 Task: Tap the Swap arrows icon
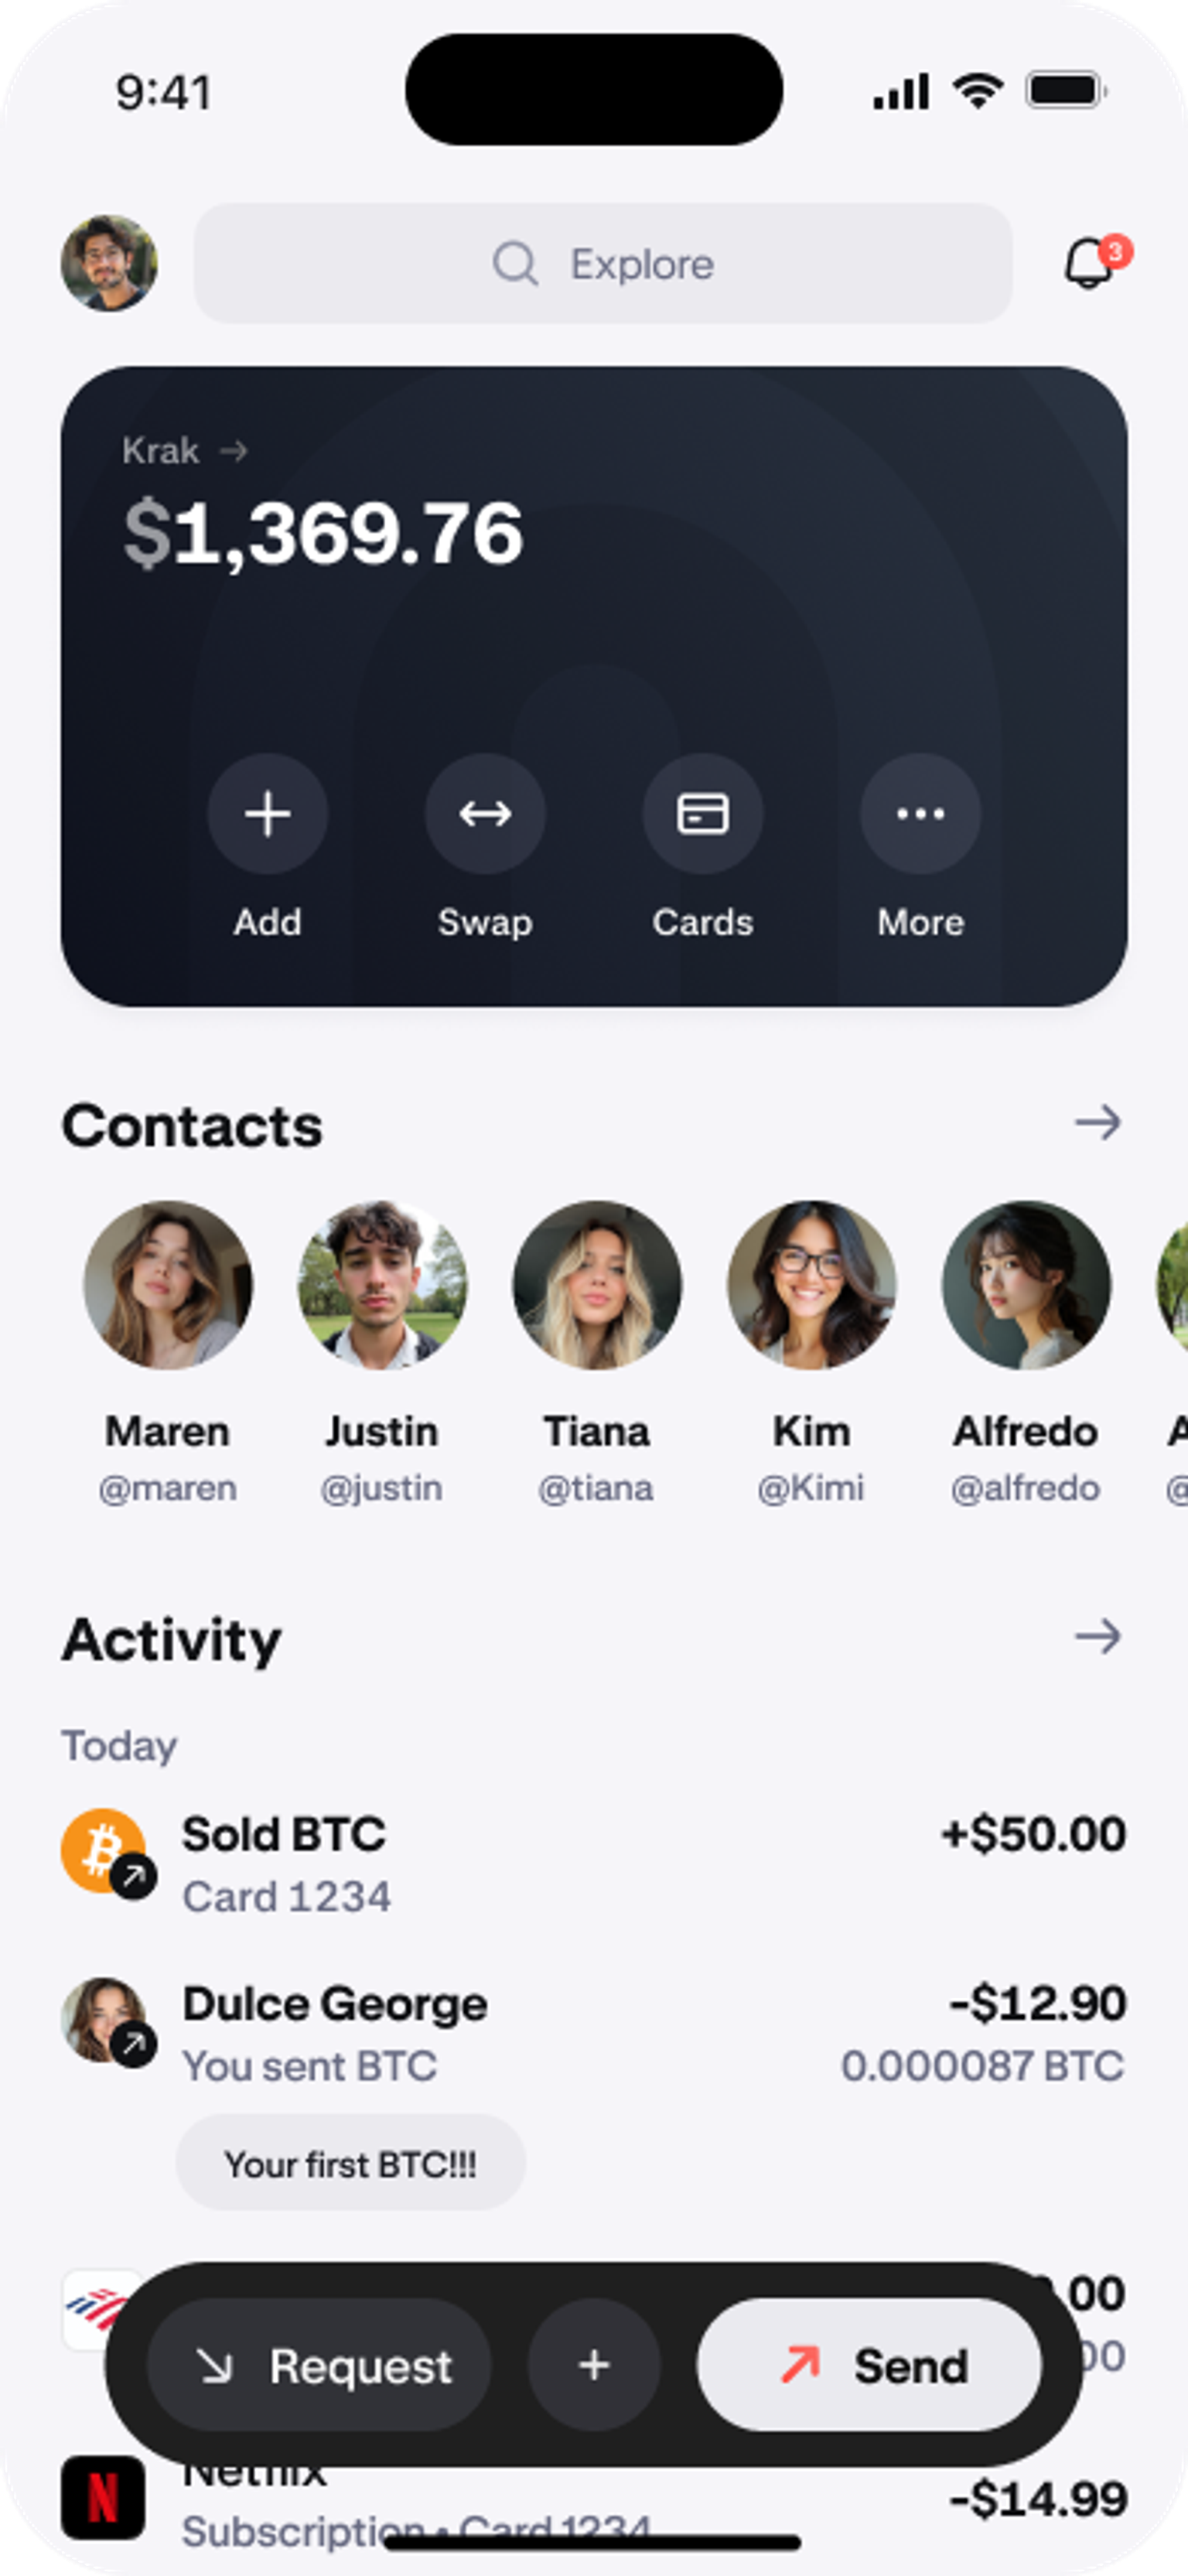pyautogui.click(x=485, y=813)
